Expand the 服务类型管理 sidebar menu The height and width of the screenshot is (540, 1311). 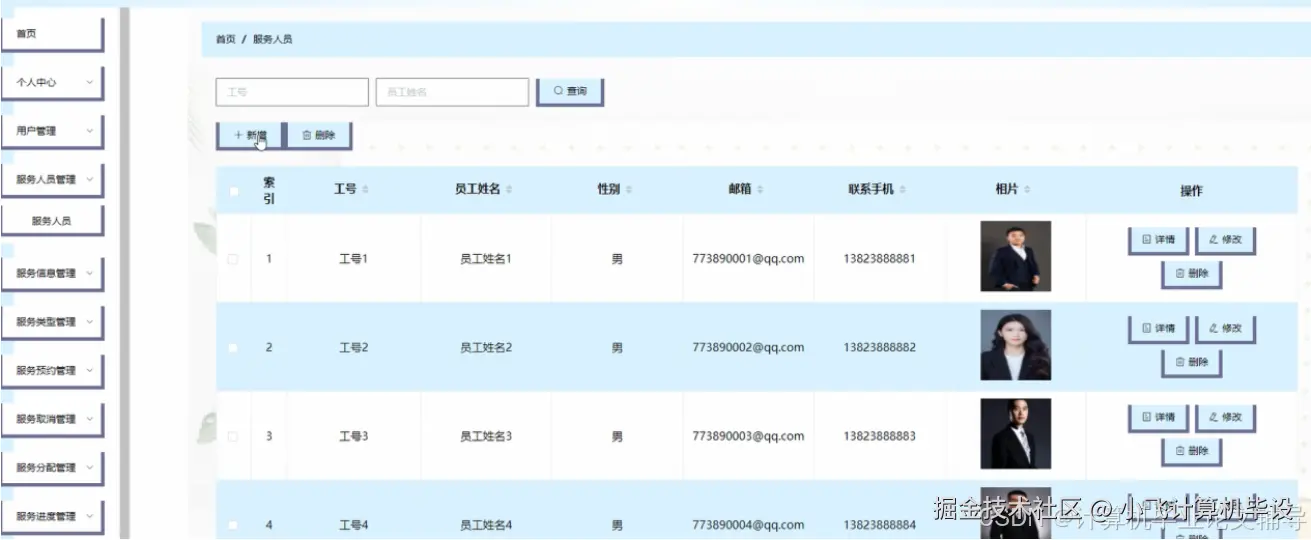(x=52, y=322)
